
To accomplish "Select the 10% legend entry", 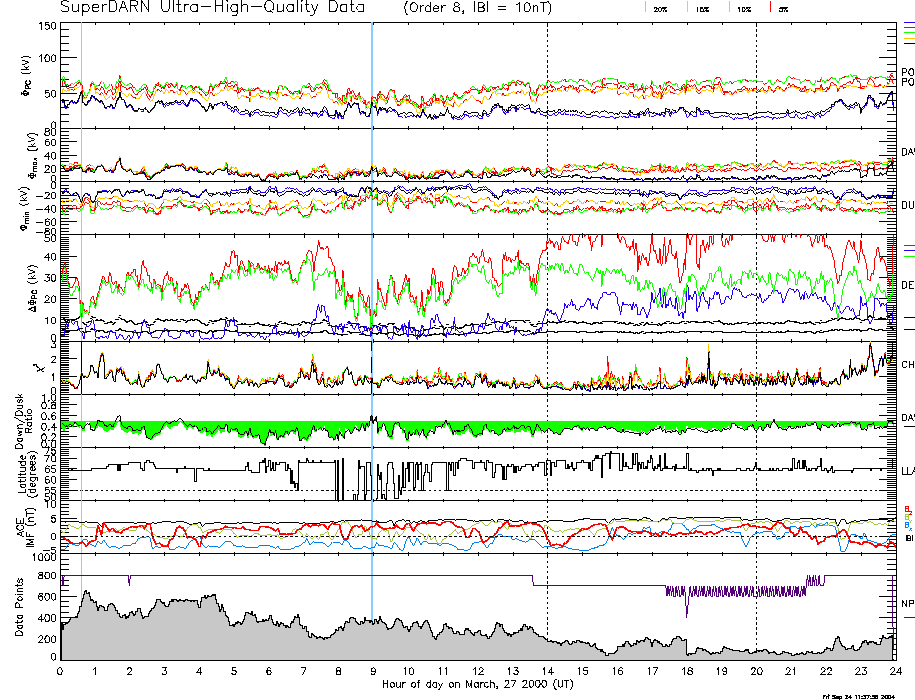I will [x=742, y=8].
